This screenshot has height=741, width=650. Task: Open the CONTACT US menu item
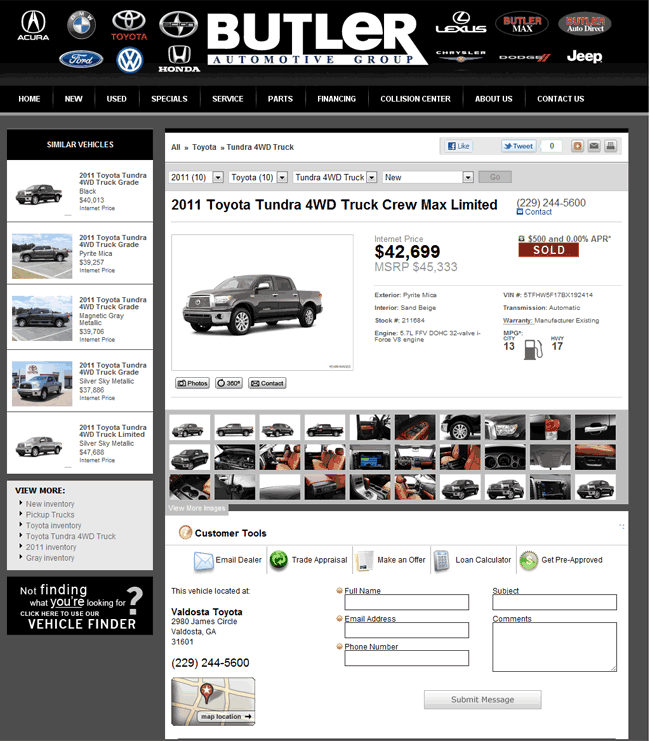click(x=560, y=99)
